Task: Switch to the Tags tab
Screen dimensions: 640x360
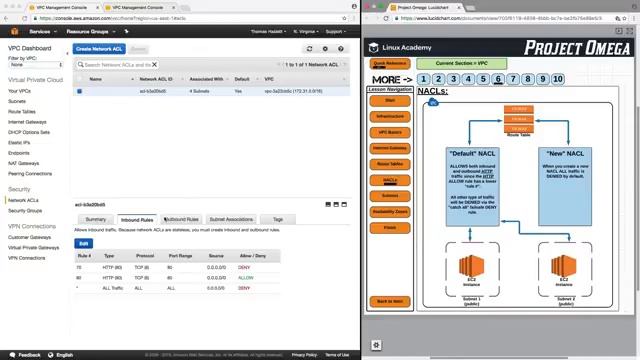Action: coord(278,220)
